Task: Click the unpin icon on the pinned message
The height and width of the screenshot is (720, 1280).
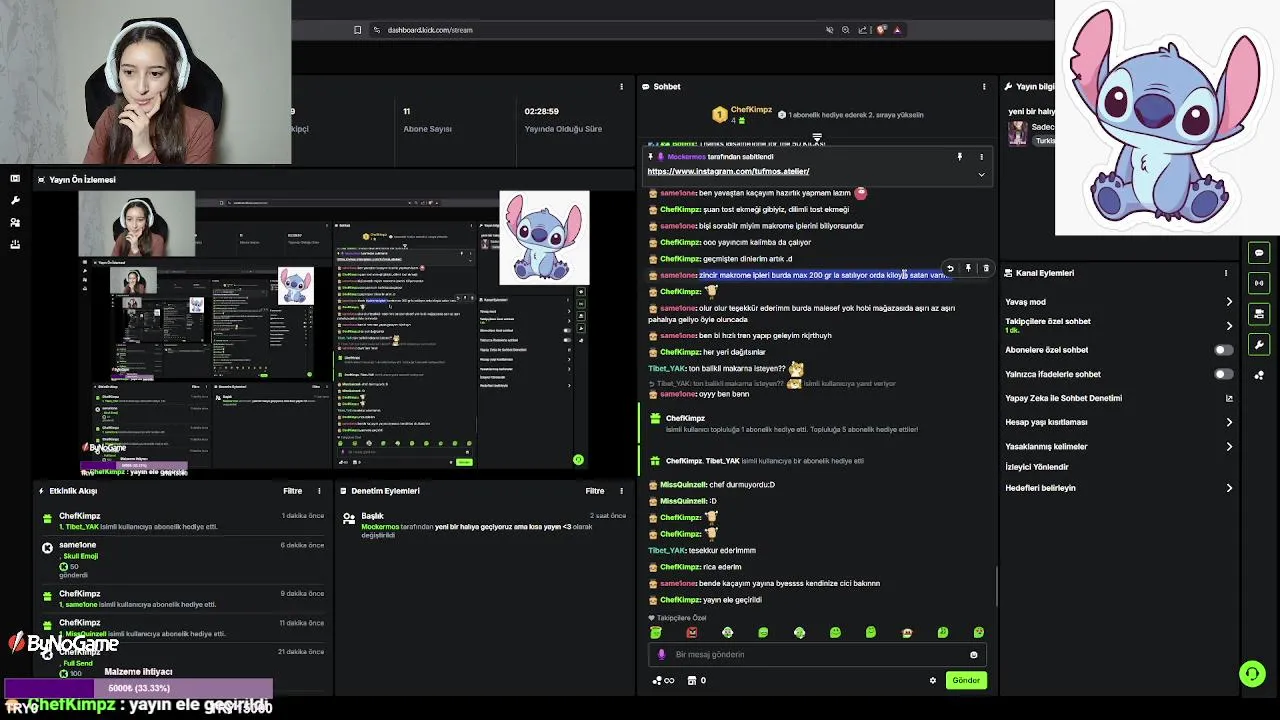Action: coord(959,157)
